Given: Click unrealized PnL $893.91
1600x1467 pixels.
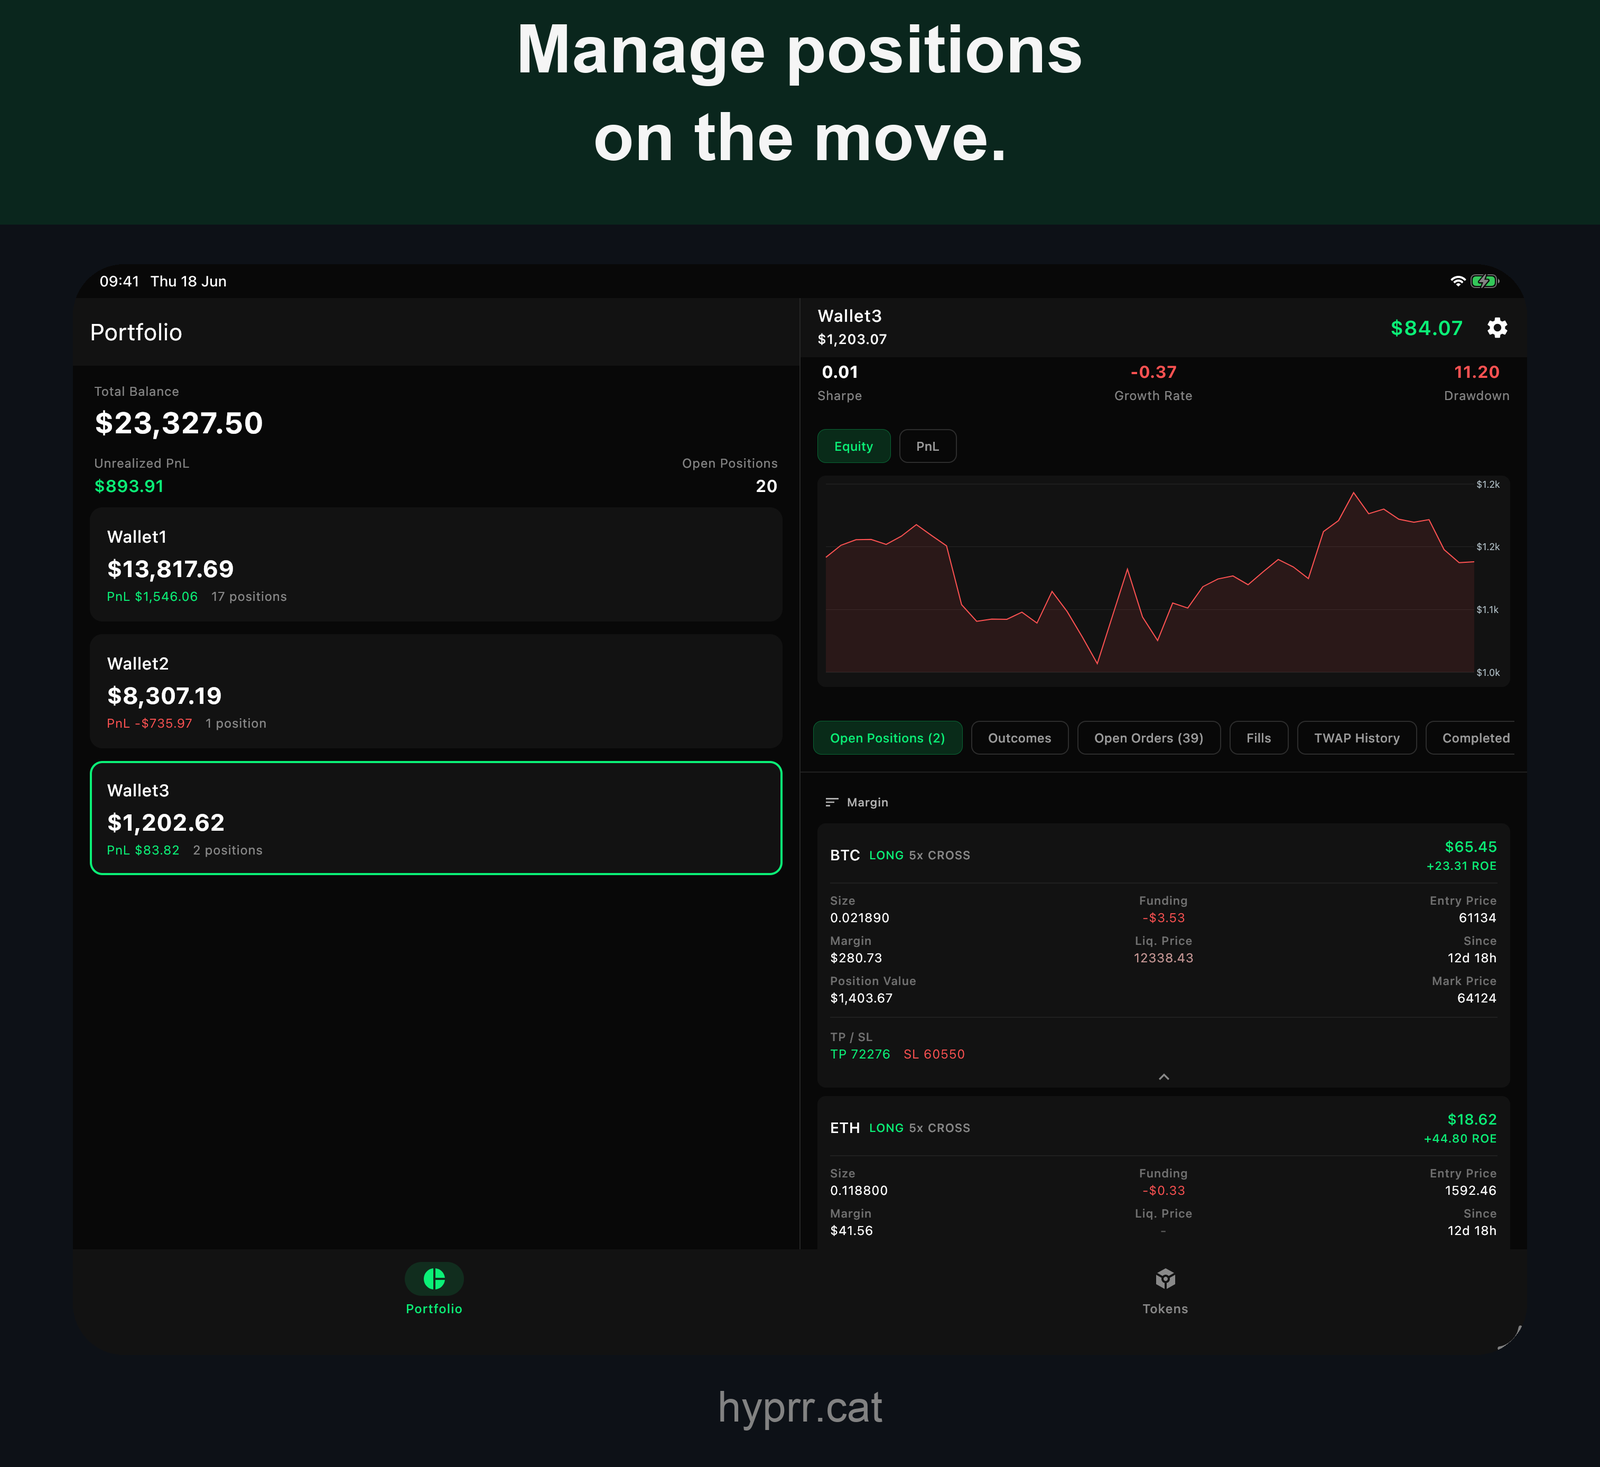Looking at the screenshot, I should [x=129, y=486].
